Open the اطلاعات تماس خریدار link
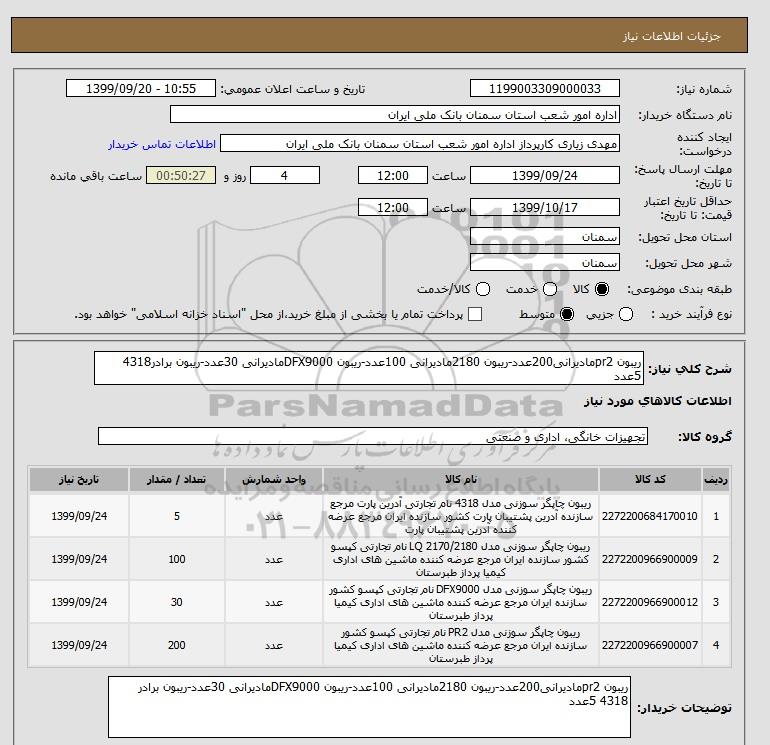 [162, 144]
